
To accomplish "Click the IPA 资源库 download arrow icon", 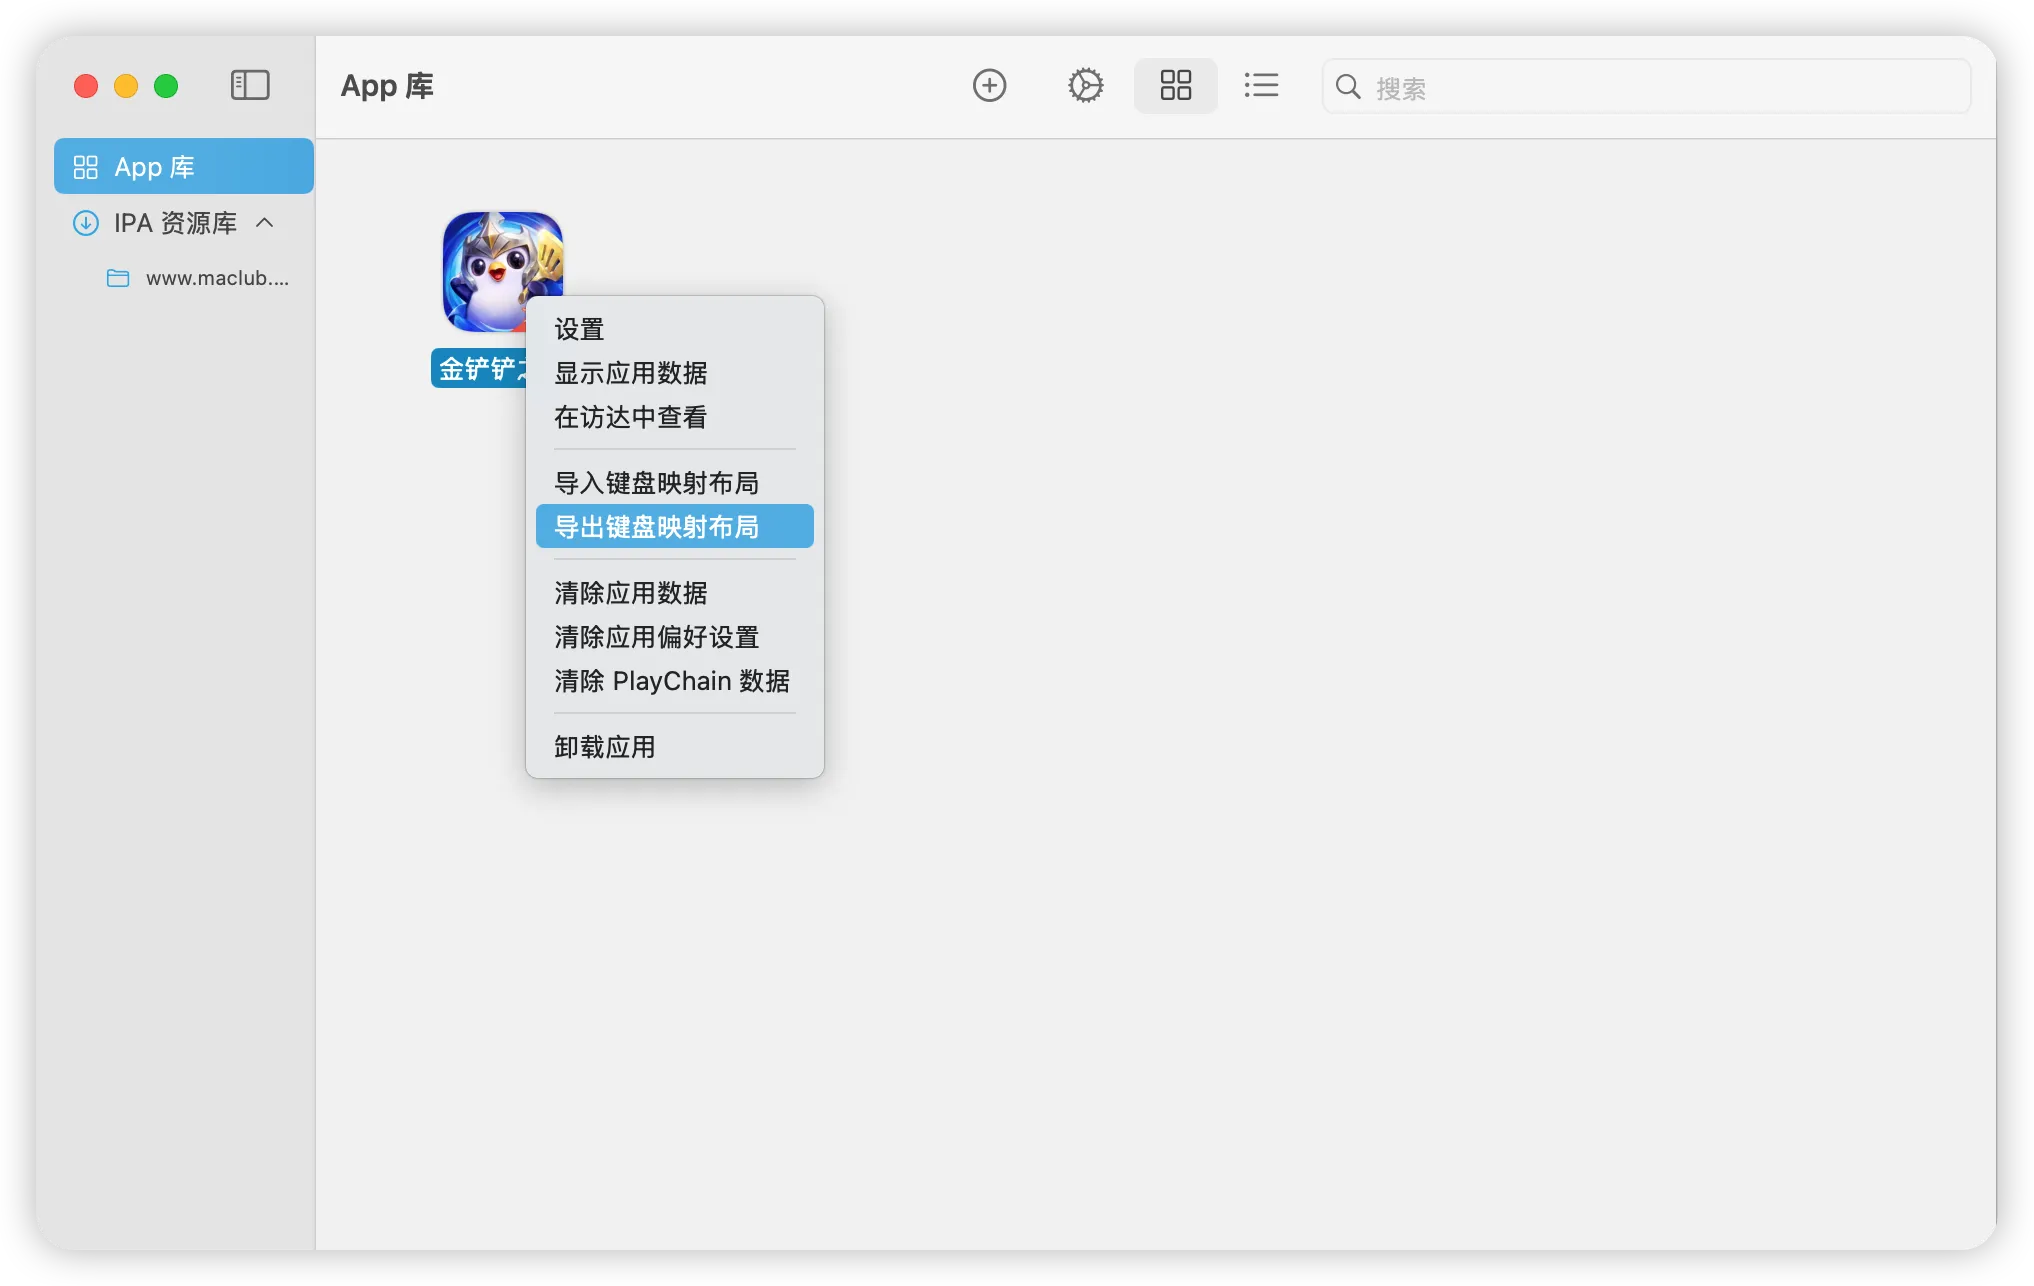I will (86, 223).
